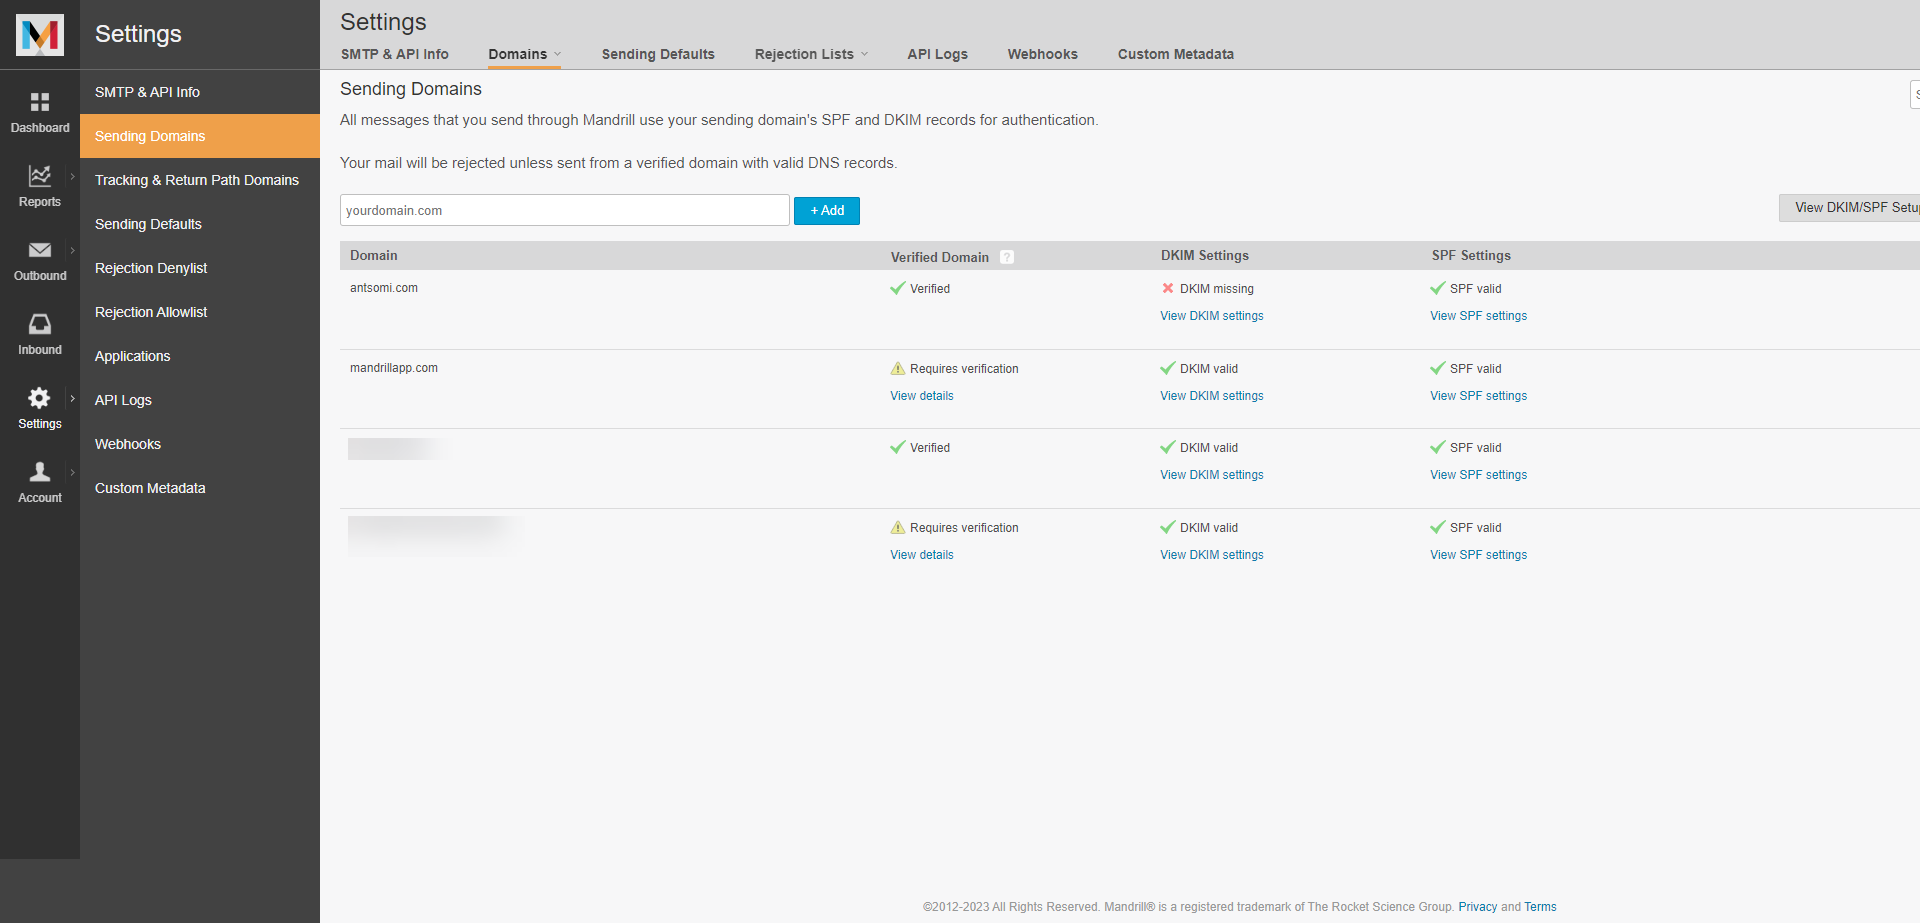Click the Settings gear icon
Image resolution: width=1920 pixels, height=923 pixels.
tap(39, 398)
